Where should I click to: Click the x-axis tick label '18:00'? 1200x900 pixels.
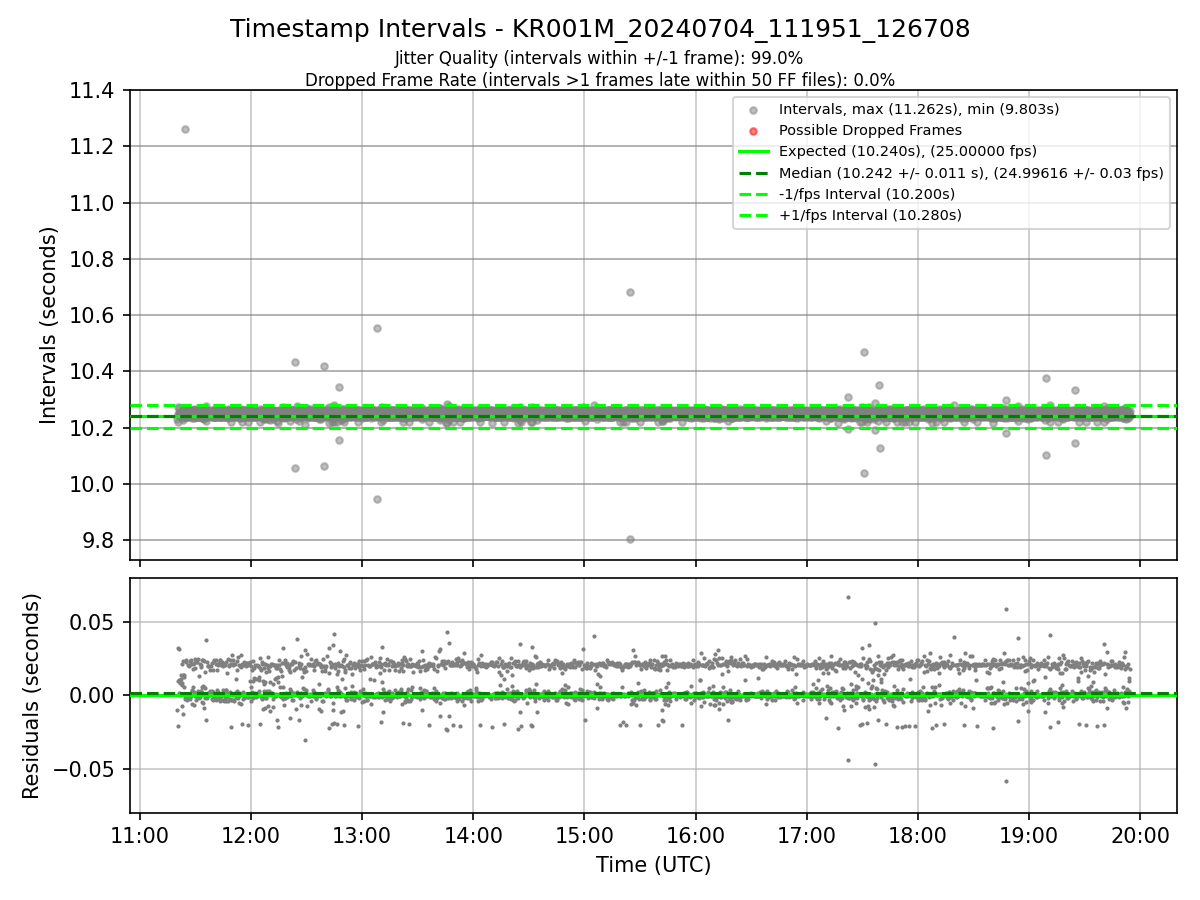click(918, 834)
